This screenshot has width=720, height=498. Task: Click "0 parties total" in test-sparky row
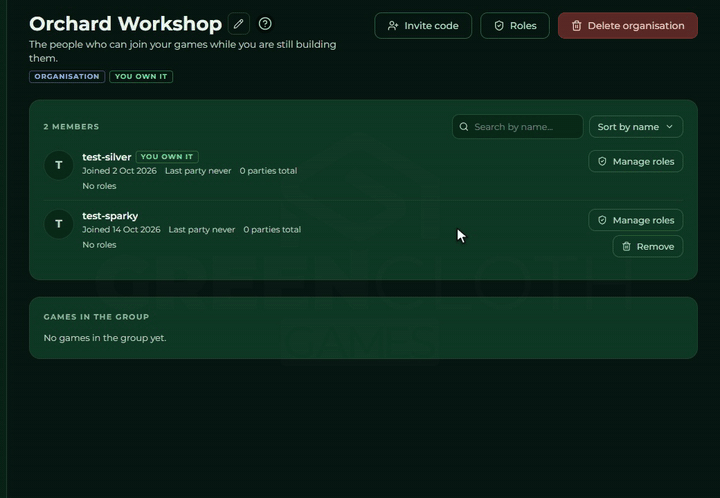click(272, 229)
